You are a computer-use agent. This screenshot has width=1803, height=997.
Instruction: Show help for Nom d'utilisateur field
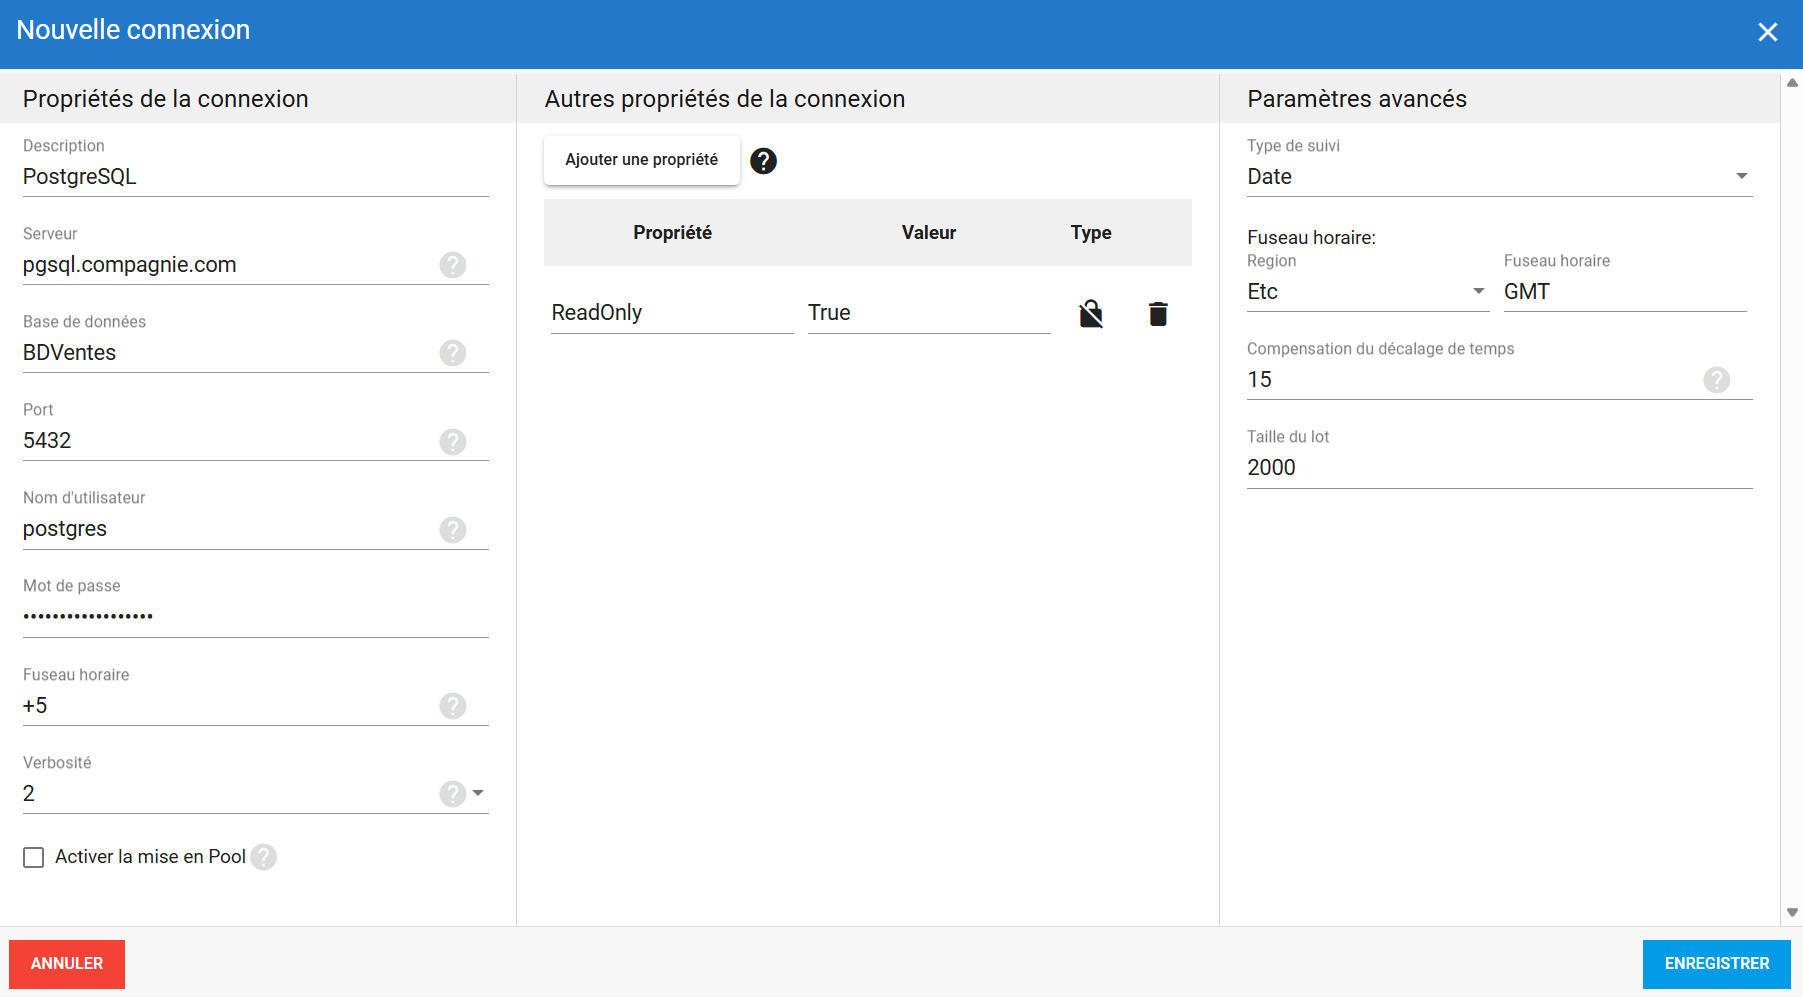click(453, 530)
